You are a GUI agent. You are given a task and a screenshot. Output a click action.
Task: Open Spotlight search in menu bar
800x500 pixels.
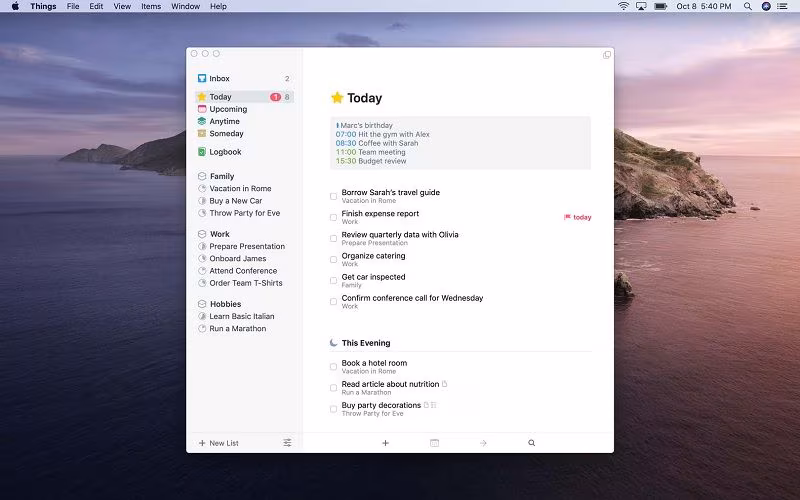[747, 6]
